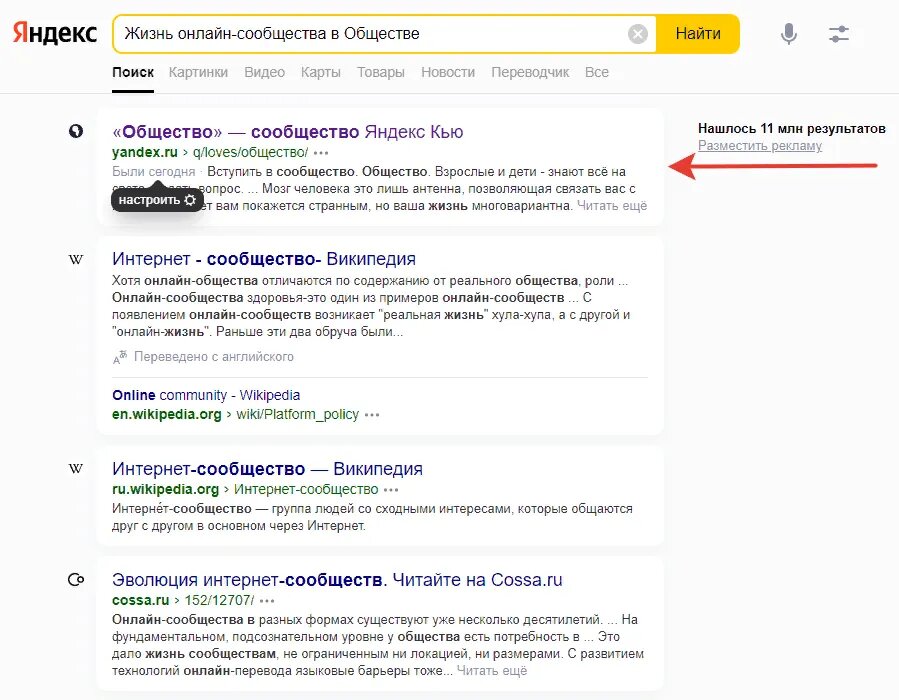Click Читать ещё in Cossa.ru result

point(492,671)
